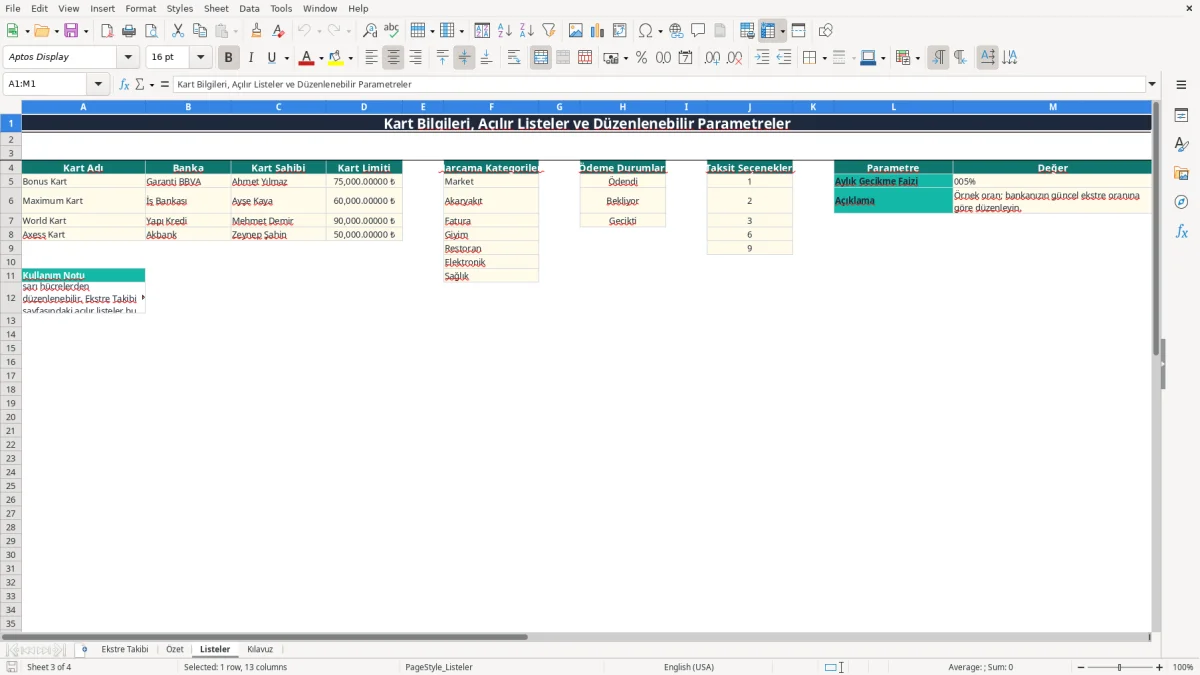Open the sidebar Gallery icon
Screen dimensions: 1200x675
pyautogui.click(x=1181, y=173)
